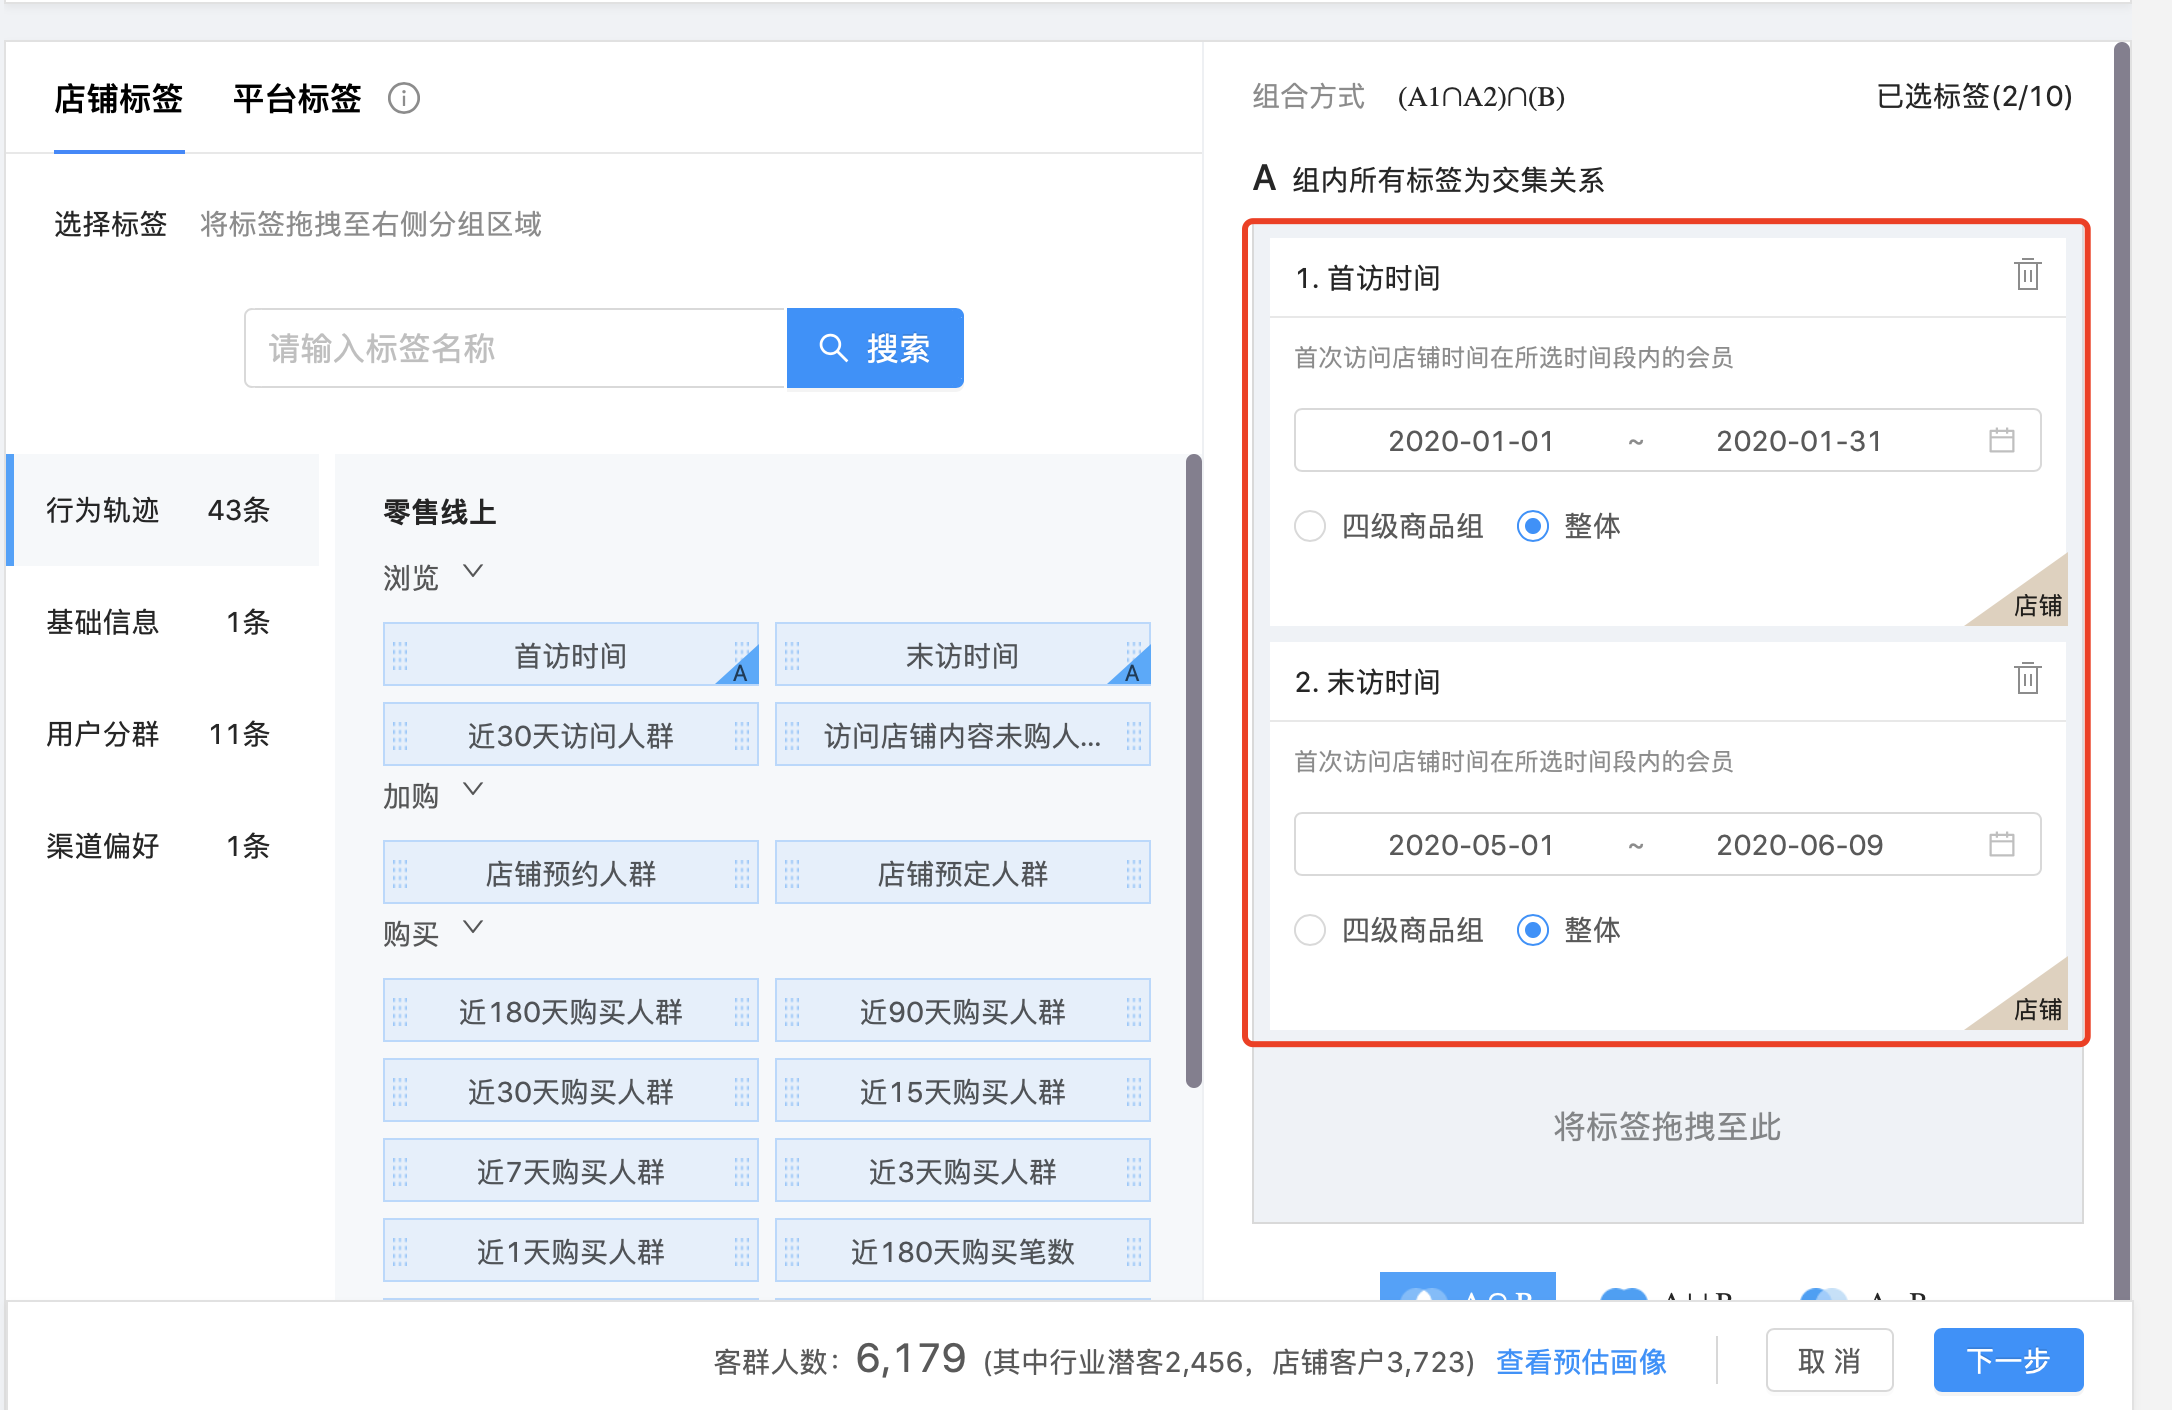2172x1410 pixels.
Task: Select 整体 radio in 首访时间 card
Action: tap(1533, 526)
